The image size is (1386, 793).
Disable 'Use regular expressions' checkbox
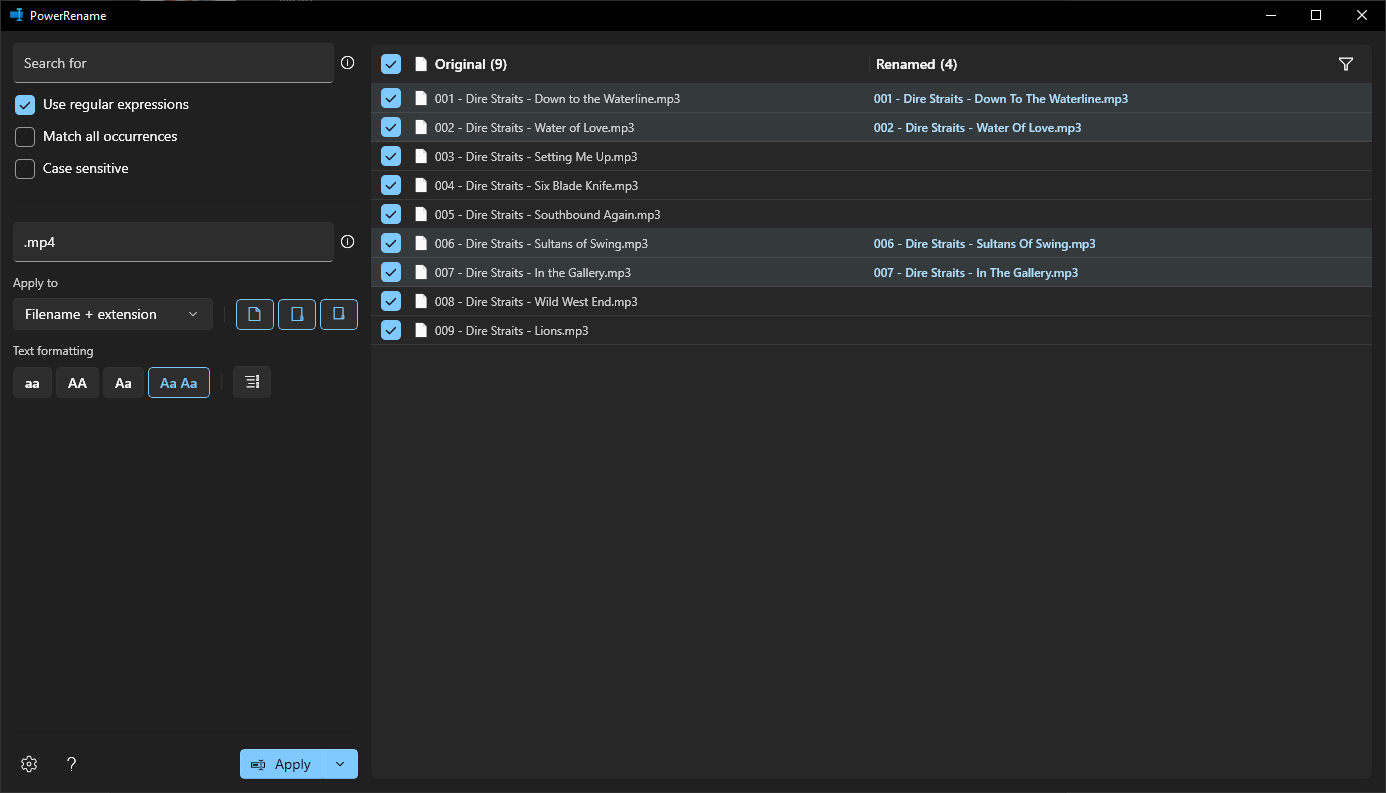25,105
